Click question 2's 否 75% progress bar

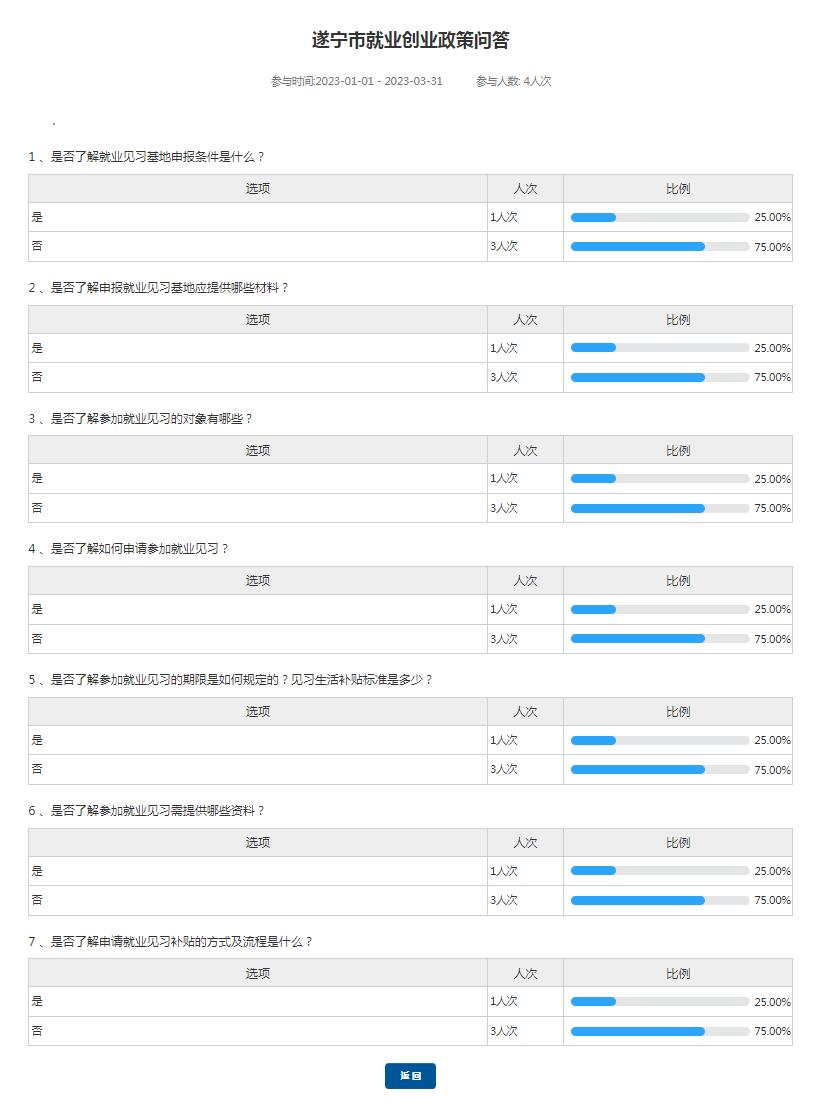click(660, 377)
